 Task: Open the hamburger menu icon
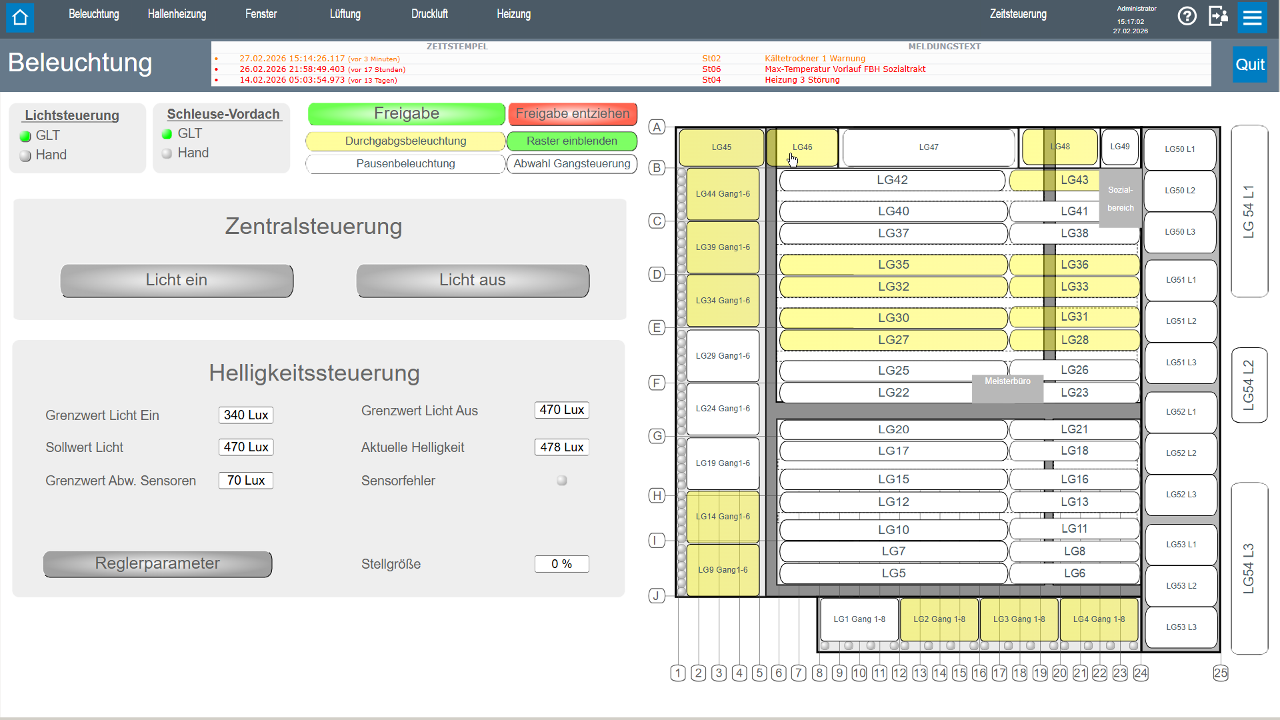click(1252, 17)
